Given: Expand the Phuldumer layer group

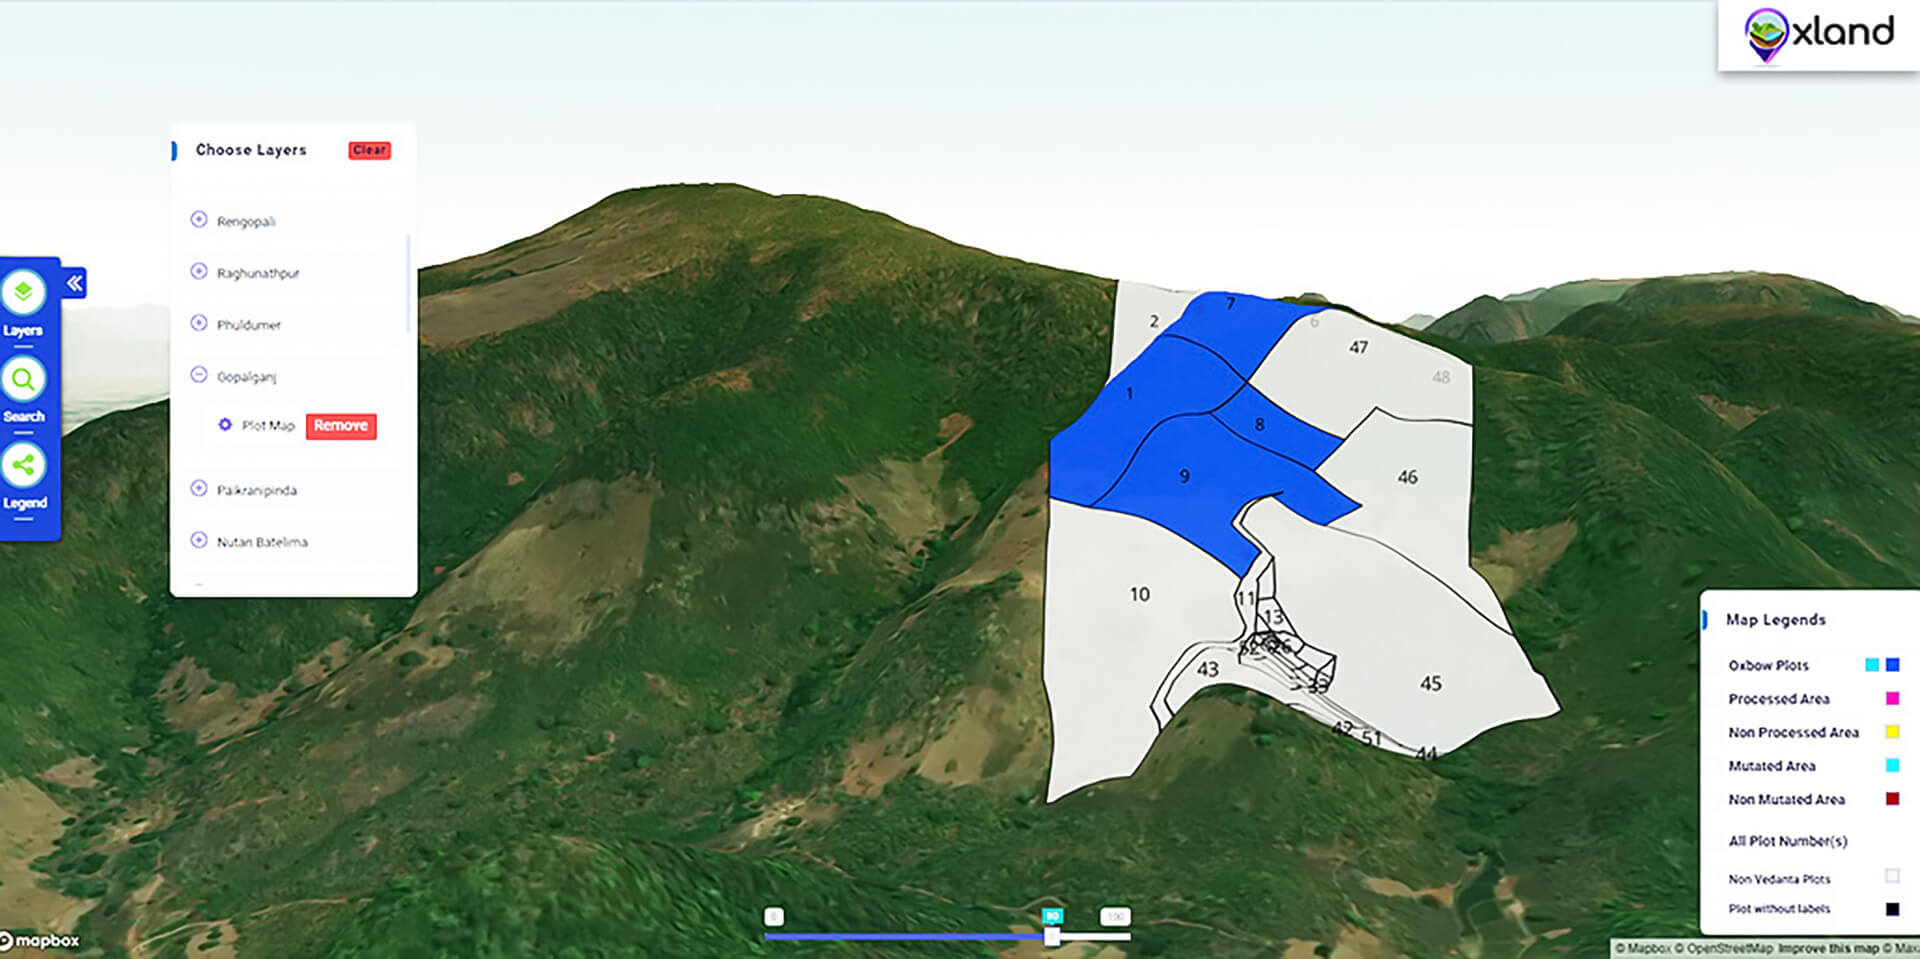Looking at the screenshot, I should click(199, 324).
